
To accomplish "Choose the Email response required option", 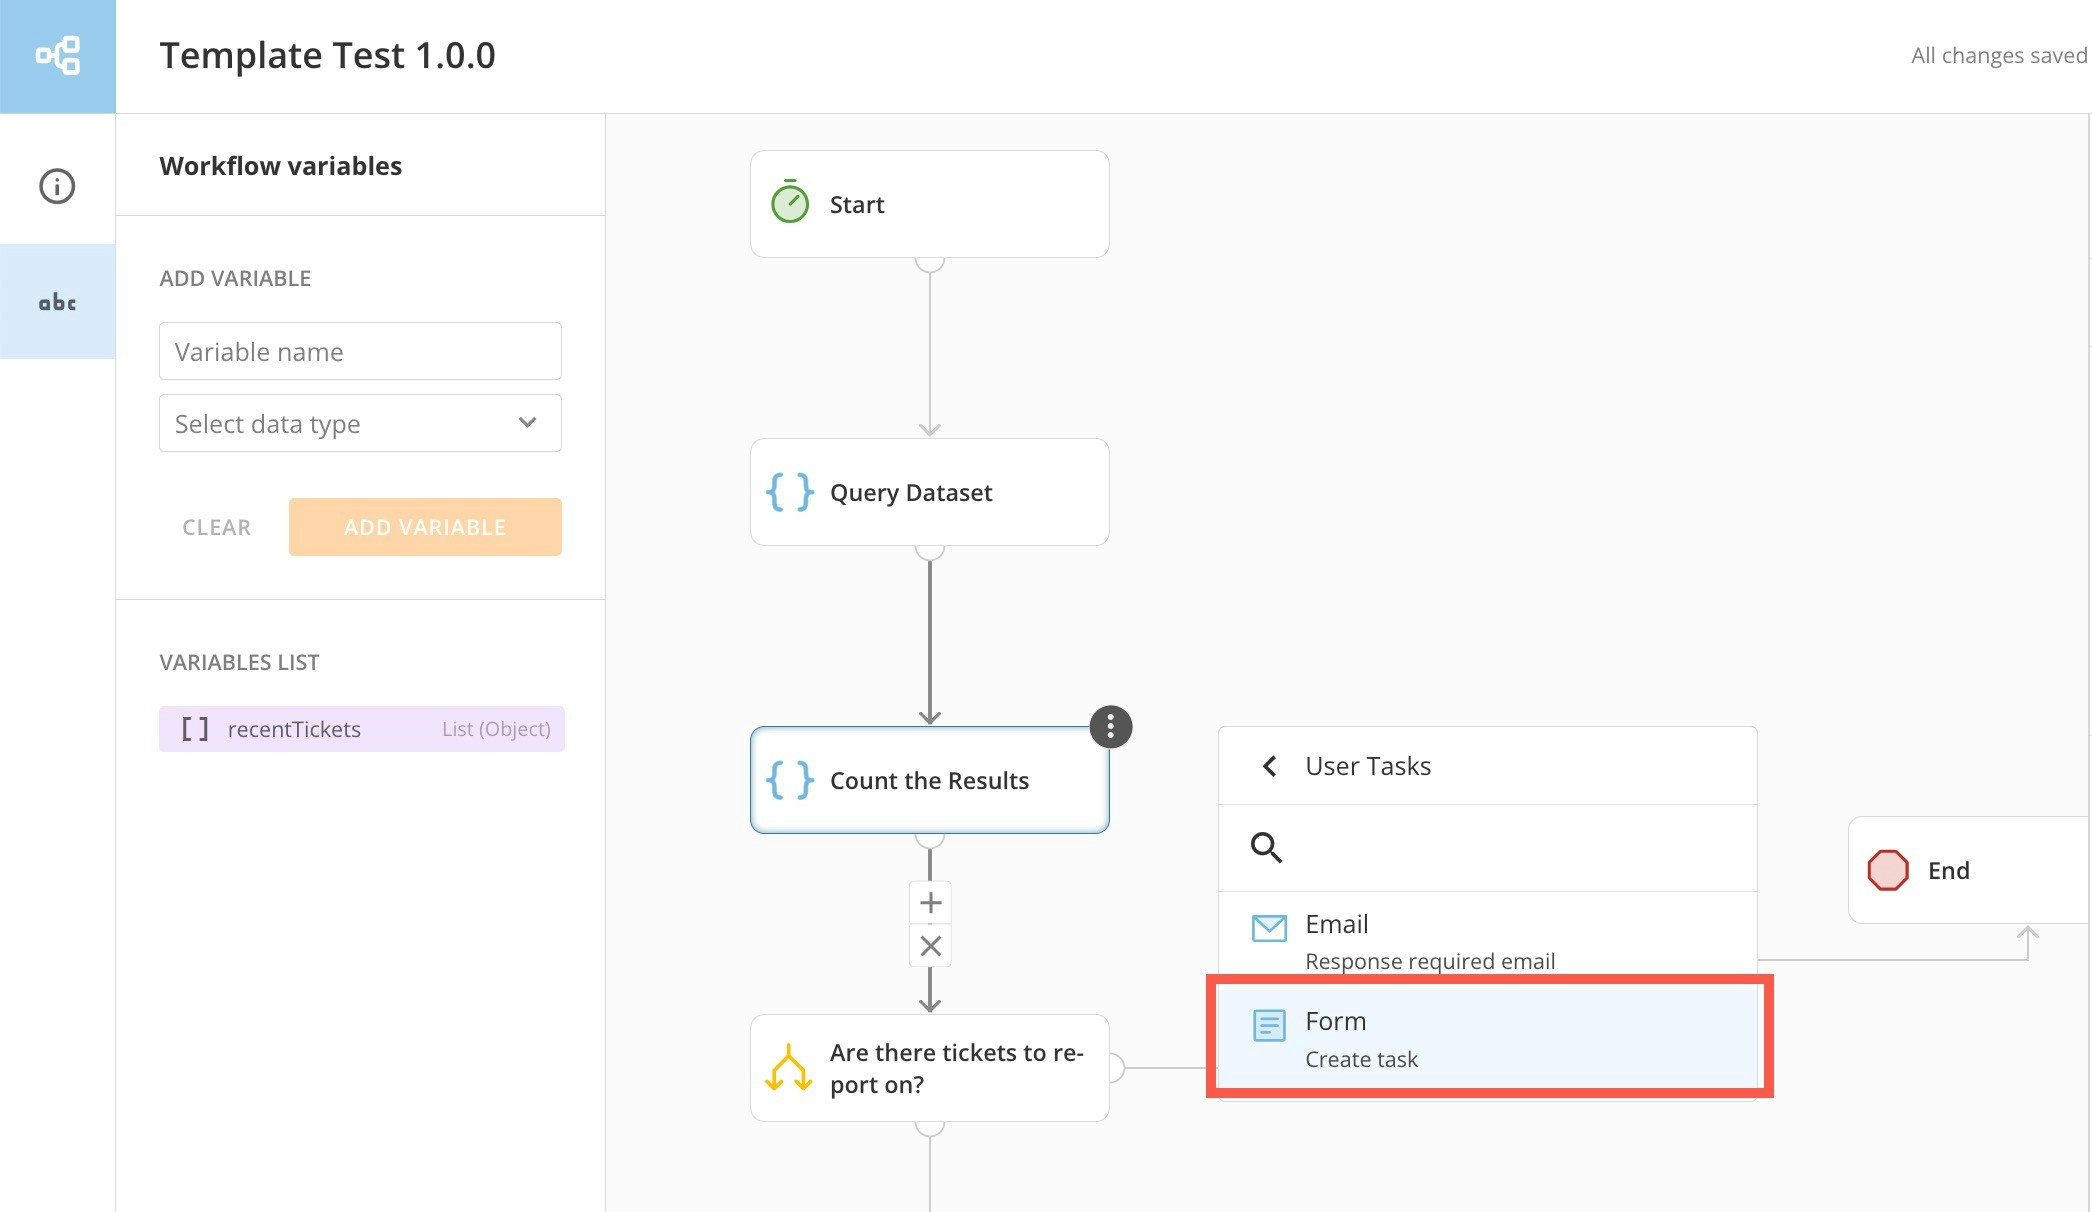I will pos(1488,940).
